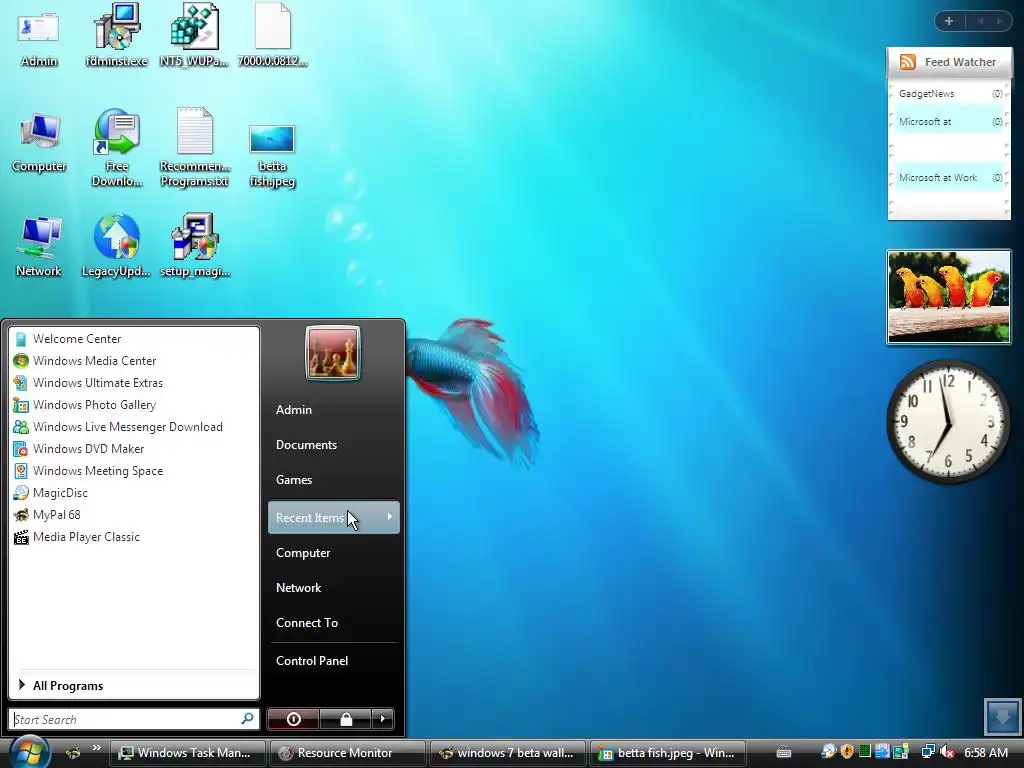Expand All Programs list

(x=134, y=685)
